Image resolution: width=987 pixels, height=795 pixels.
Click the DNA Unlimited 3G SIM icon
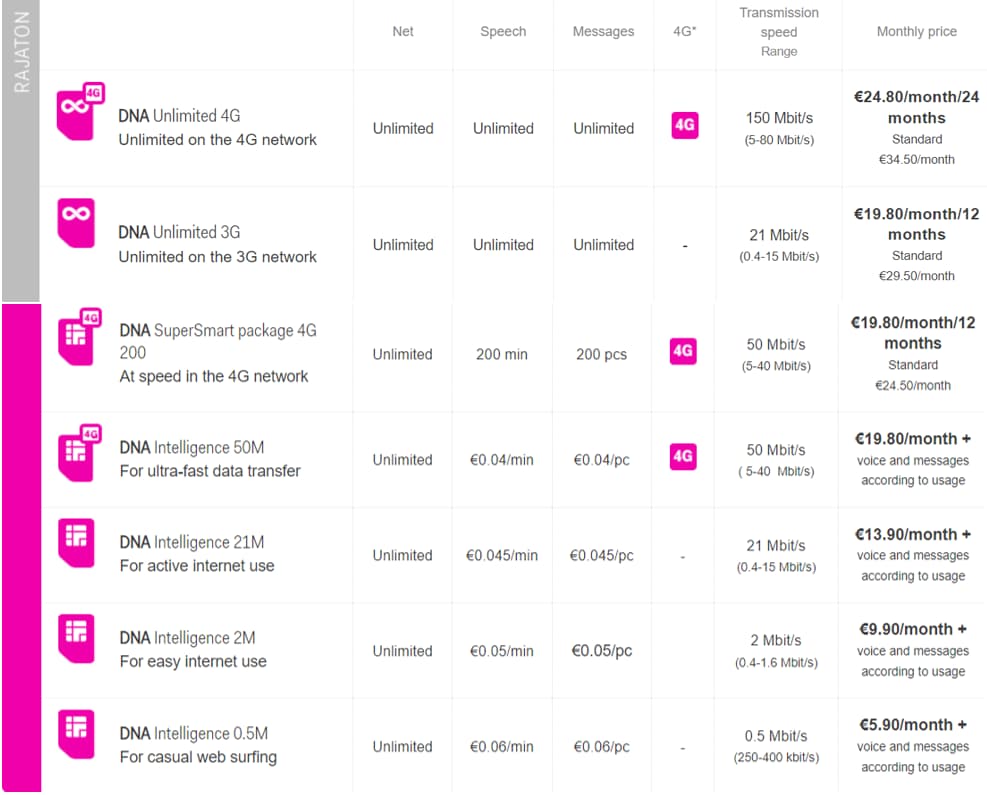[76, 223]
